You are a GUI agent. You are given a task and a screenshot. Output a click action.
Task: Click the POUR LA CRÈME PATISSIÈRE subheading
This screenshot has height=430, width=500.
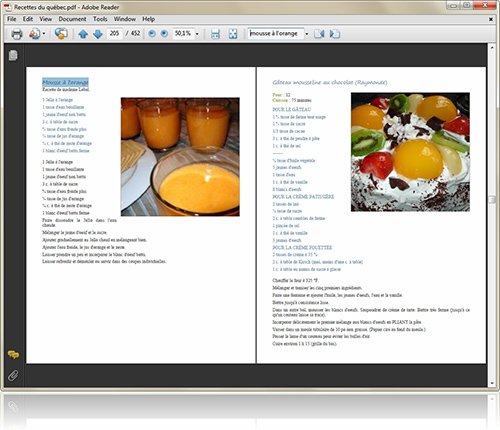click(303, 197)
